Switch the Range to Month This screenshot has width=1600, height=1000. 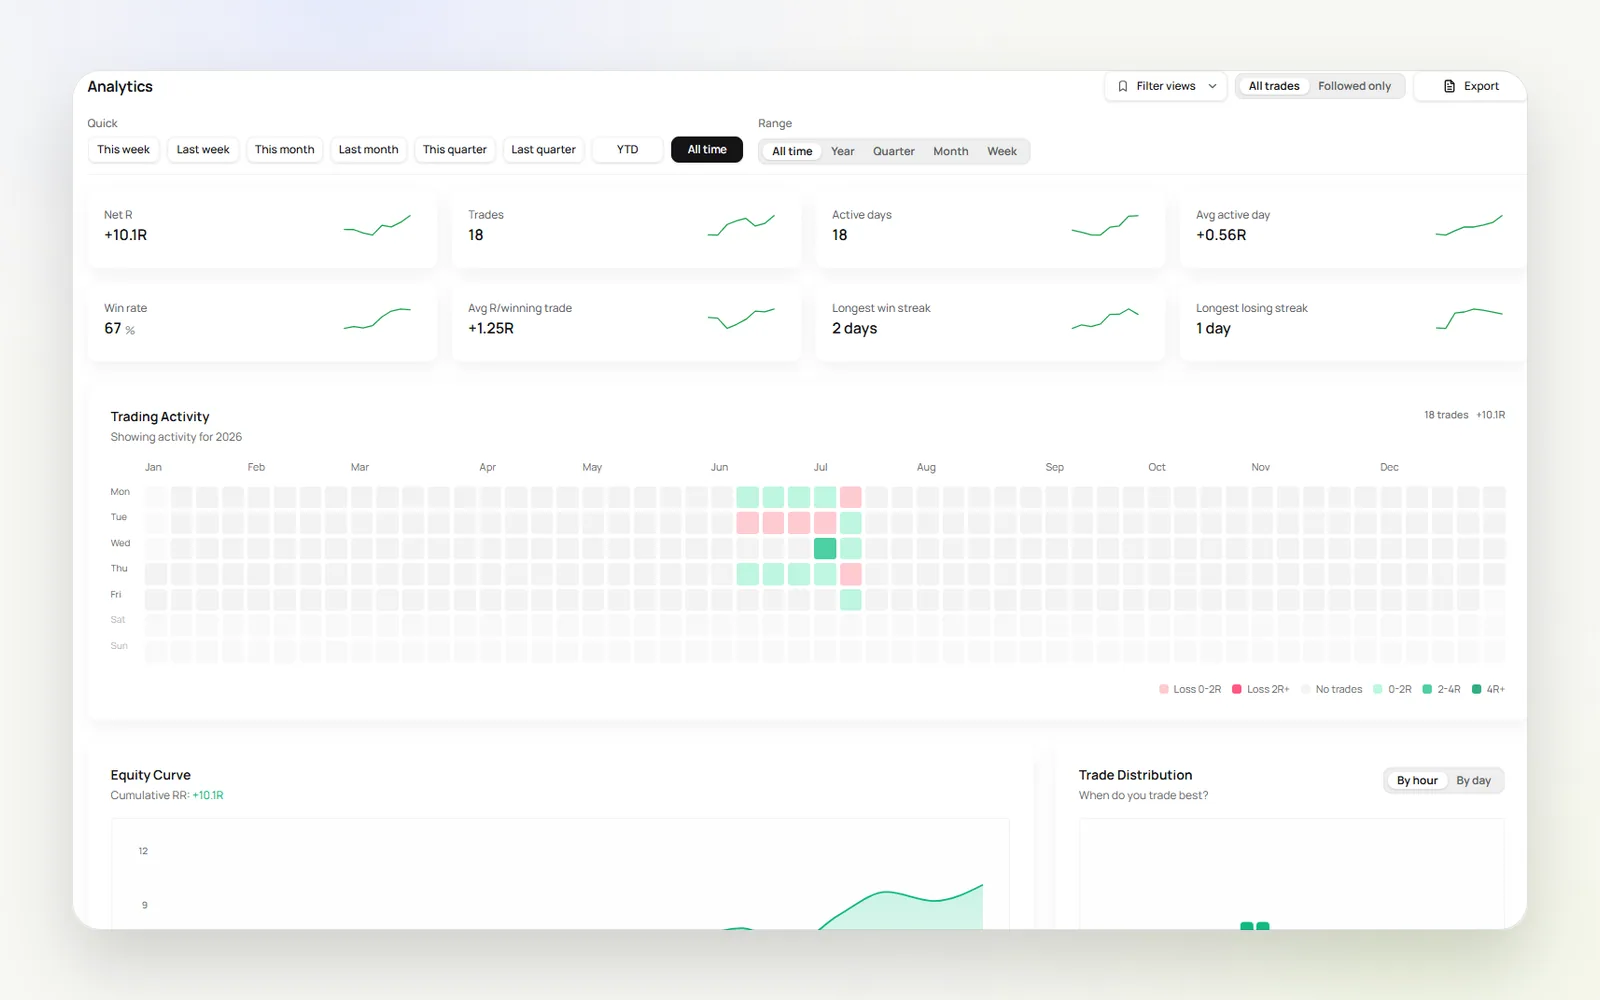[951, 151]
